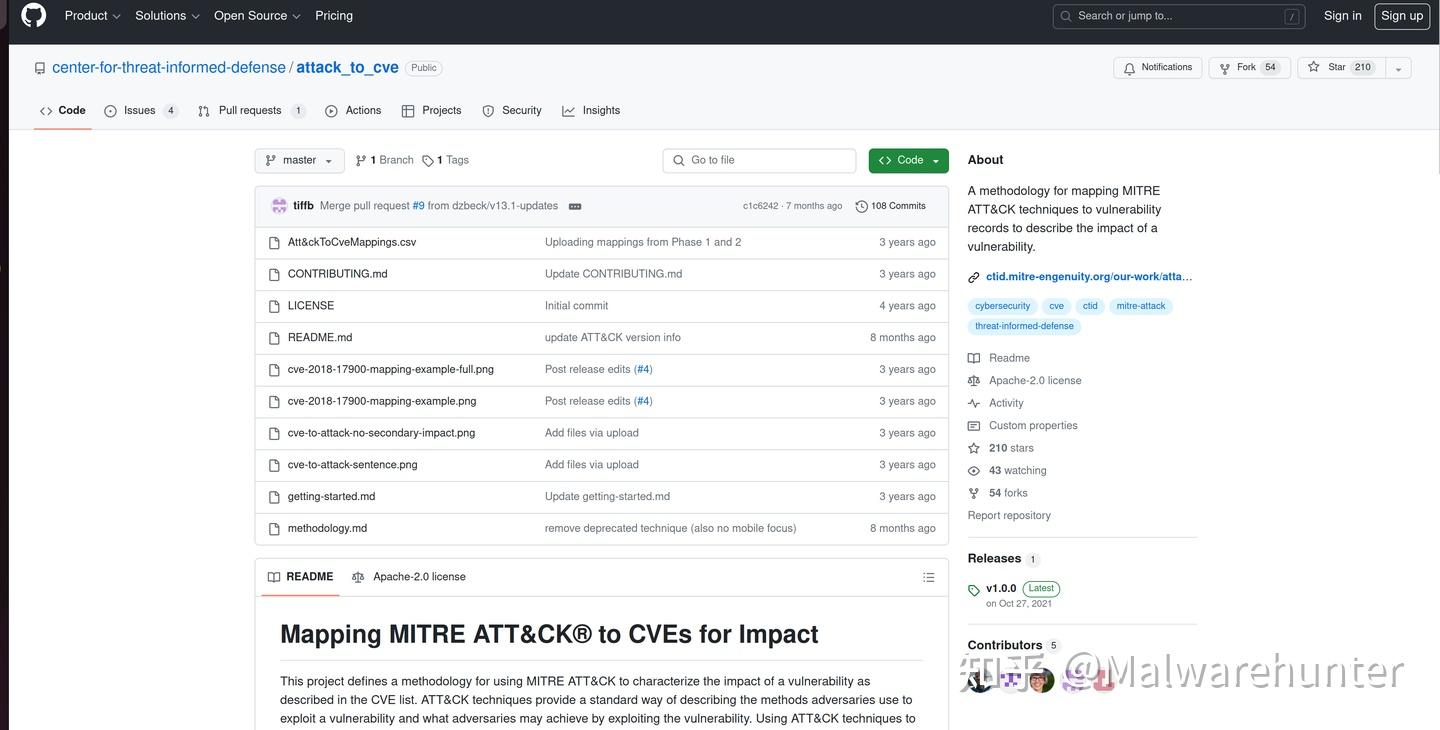Select the Apache-2.0 license tab
Image resolution: width=1440 pixels, height=730 pixels.
[409, 577]
